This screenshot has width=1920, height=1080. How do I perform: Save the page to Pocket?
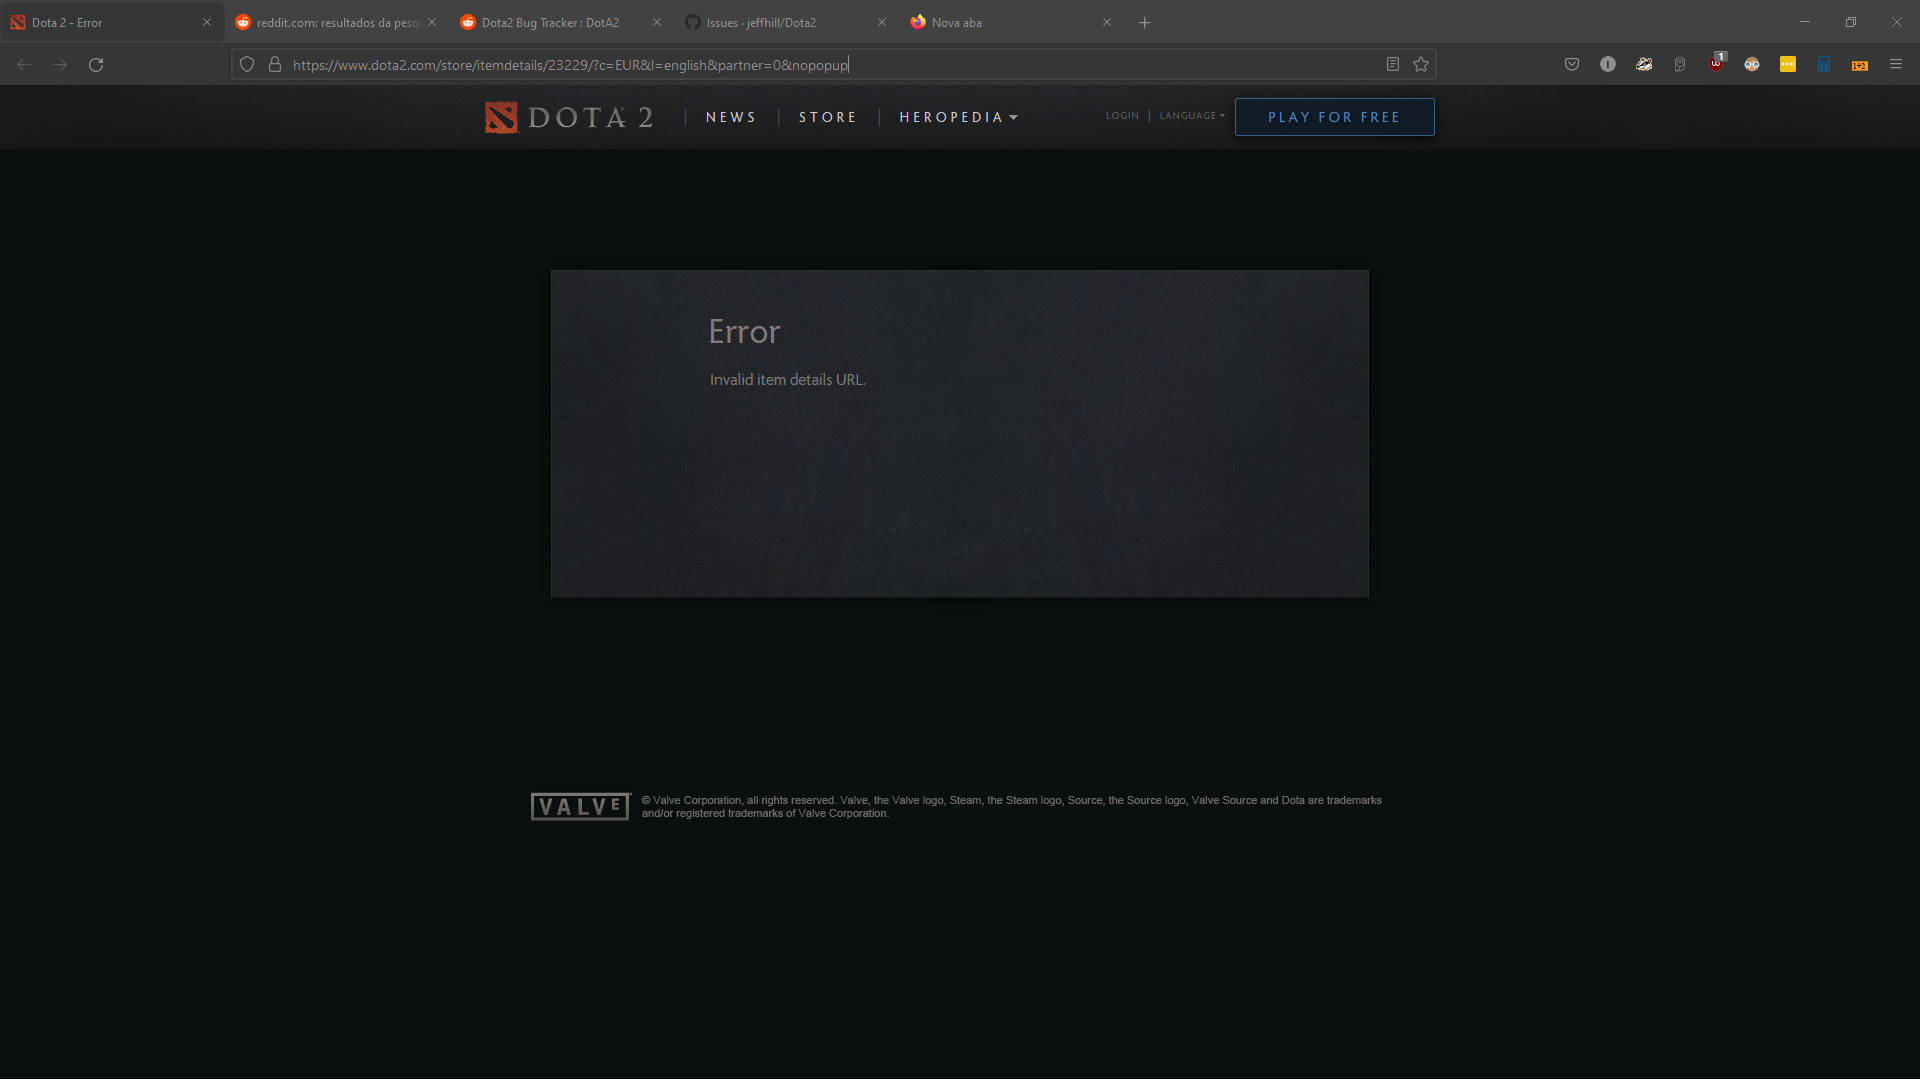pos(1572,64)
